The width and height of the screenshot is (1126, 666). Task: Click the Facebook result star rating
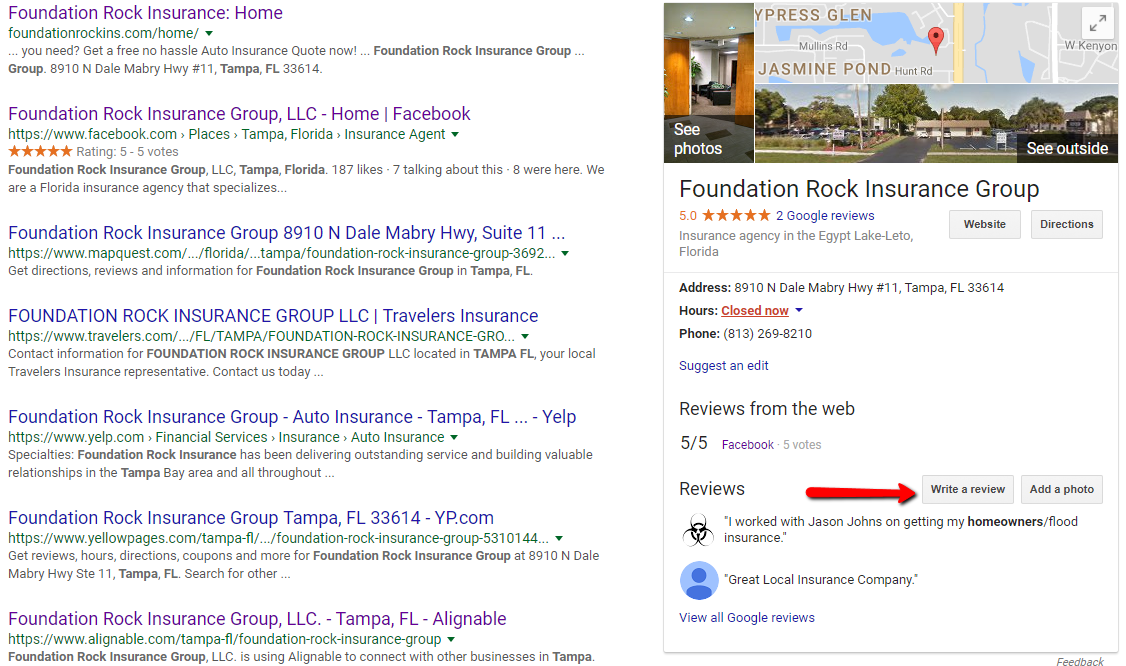tap(40, 152)
